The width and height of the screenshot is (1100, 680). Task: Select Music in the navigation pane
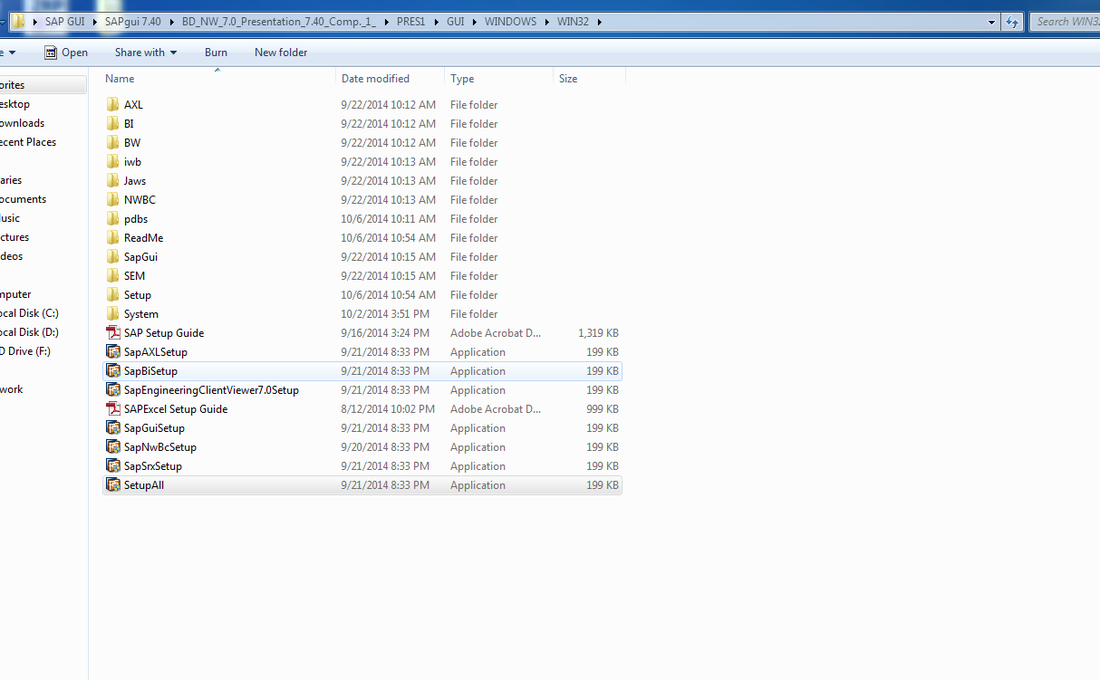pyautogui.click(x=11, y=218)
